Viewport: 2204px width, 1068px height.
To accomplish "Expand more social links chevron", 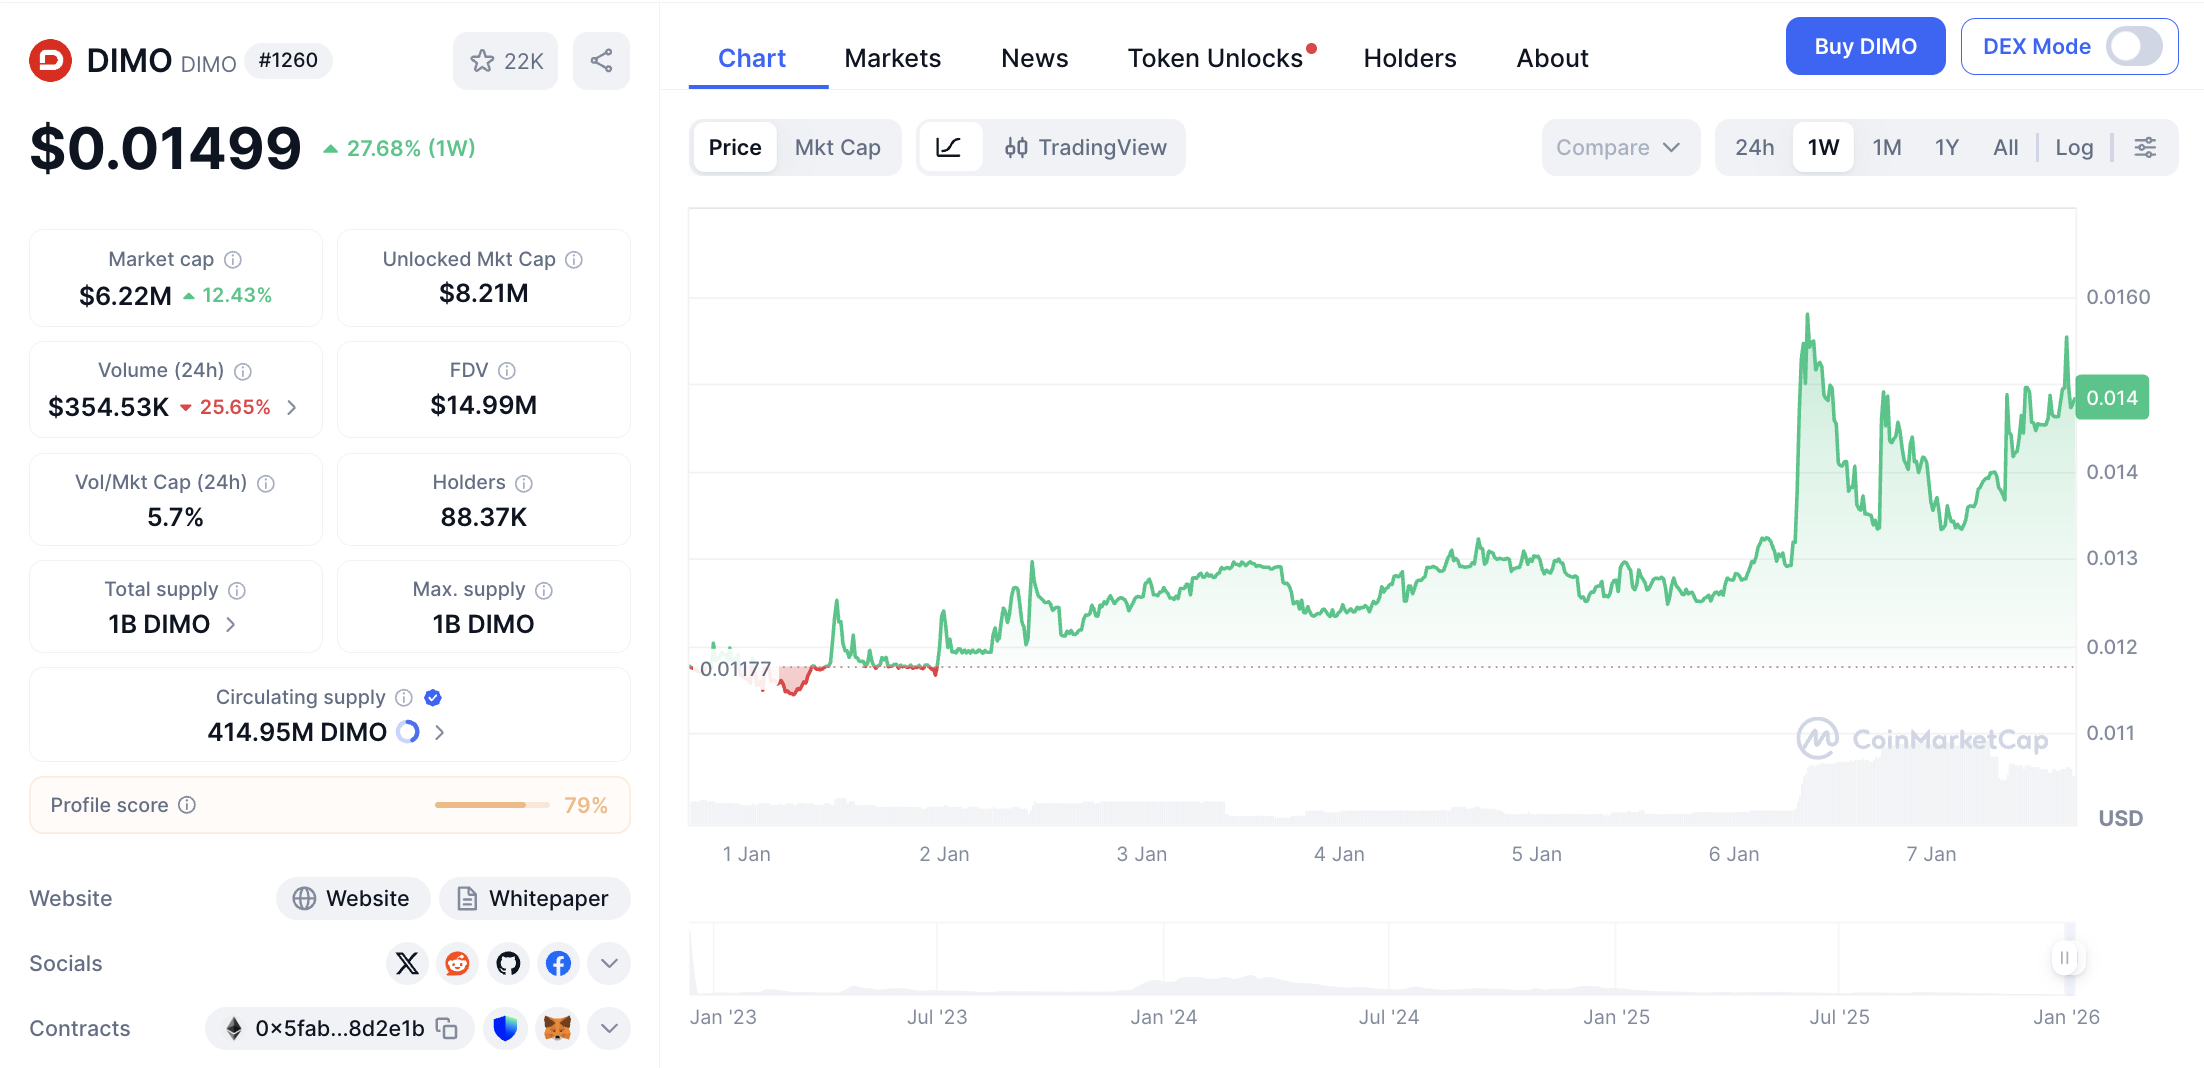I will point(609,963).
